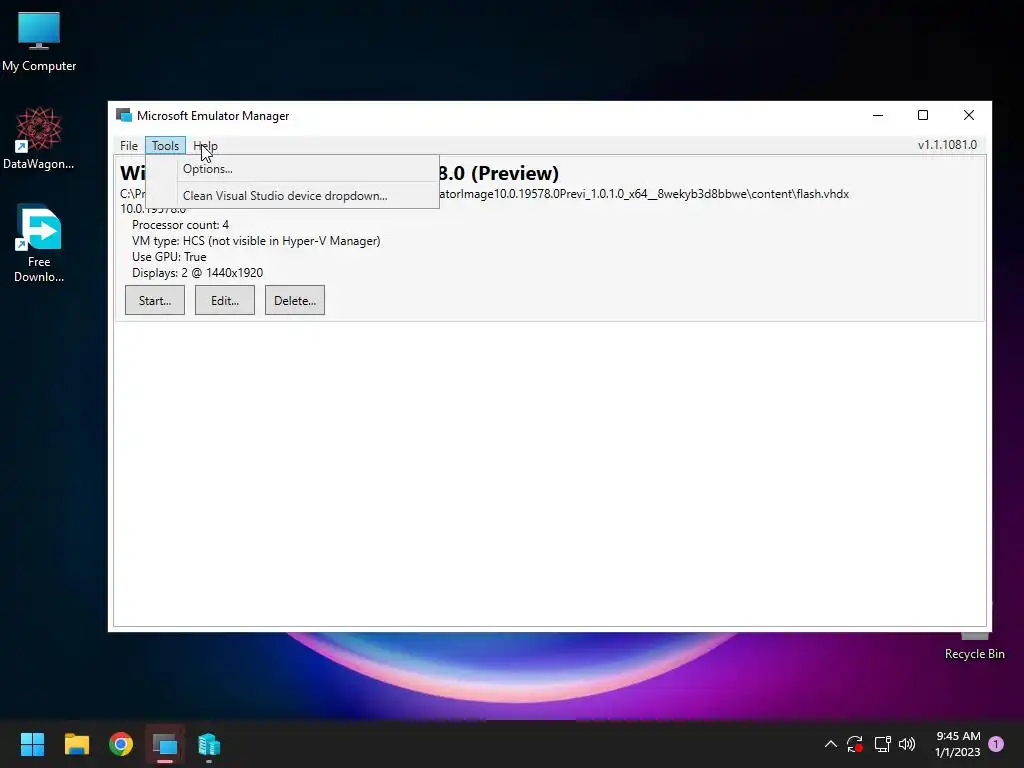This screenshot has width=1024, height=768.
Task: Close the Emulator Manager window
Action: [x=968, y=116]
